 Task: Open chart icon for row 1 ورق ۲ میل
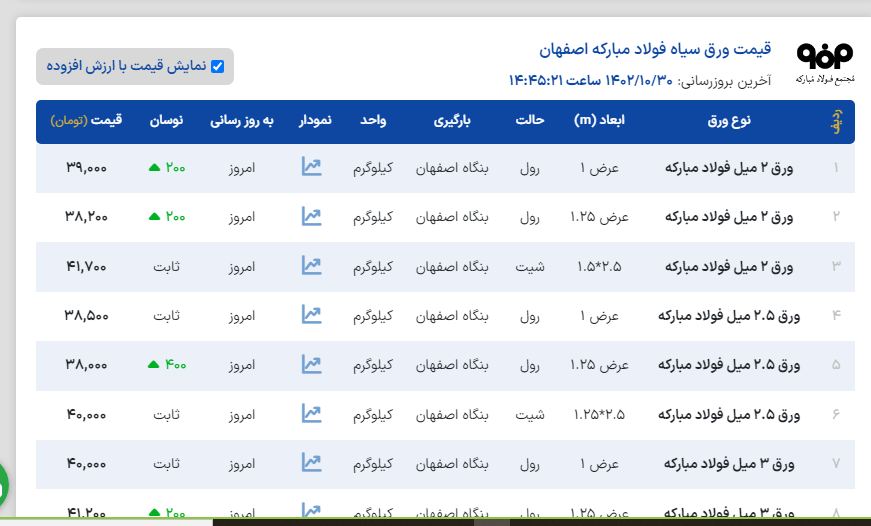(x=311, y=167)
